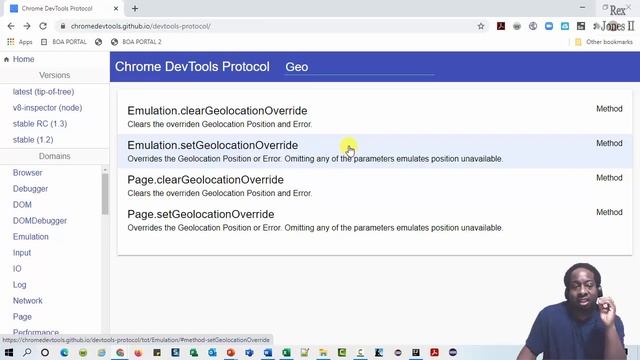Click the domains list scrollbar thumb
The height and width of the screenshot is (360, 640).
tap(105, 194)
